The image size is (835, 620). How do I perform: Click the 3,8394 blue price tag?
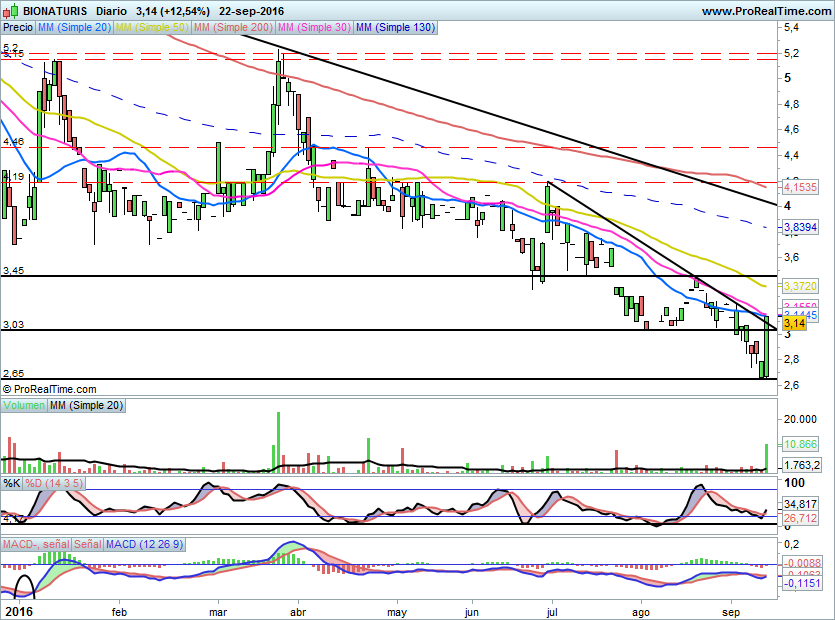[x=798, y=228]
